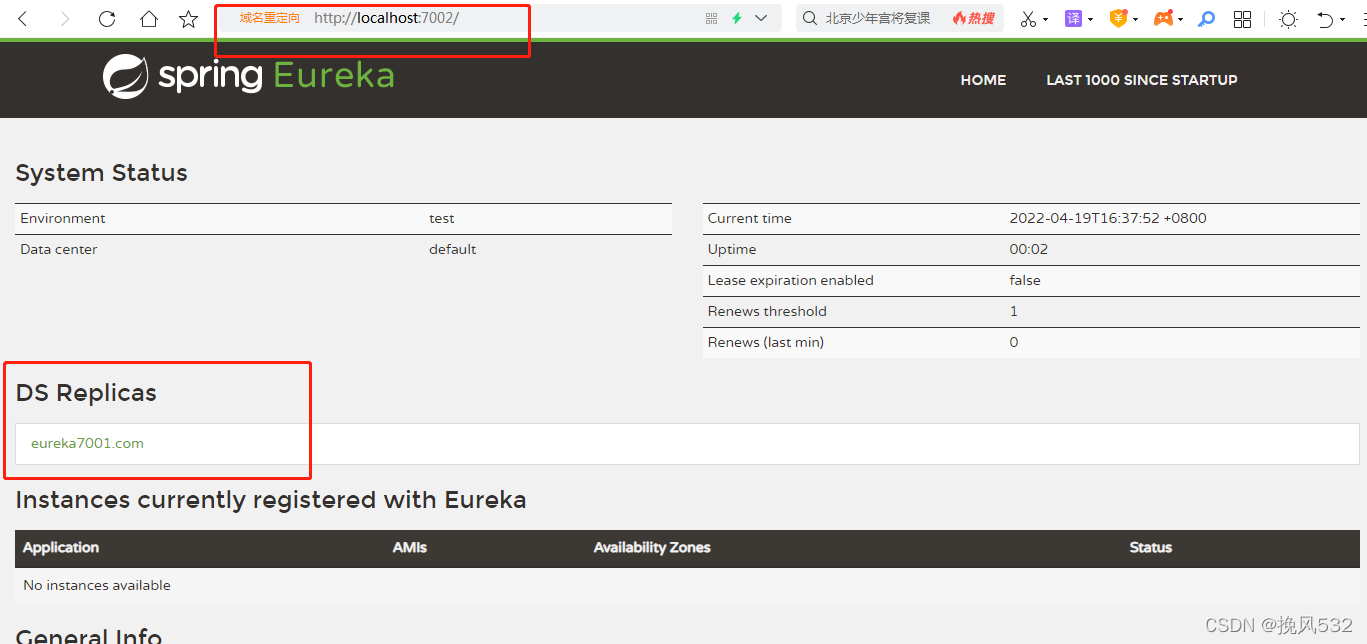This screenshot has width=1367, height=644.
Task: Click the green lightning speed-mode icon
Action: [x=737, y=18]
